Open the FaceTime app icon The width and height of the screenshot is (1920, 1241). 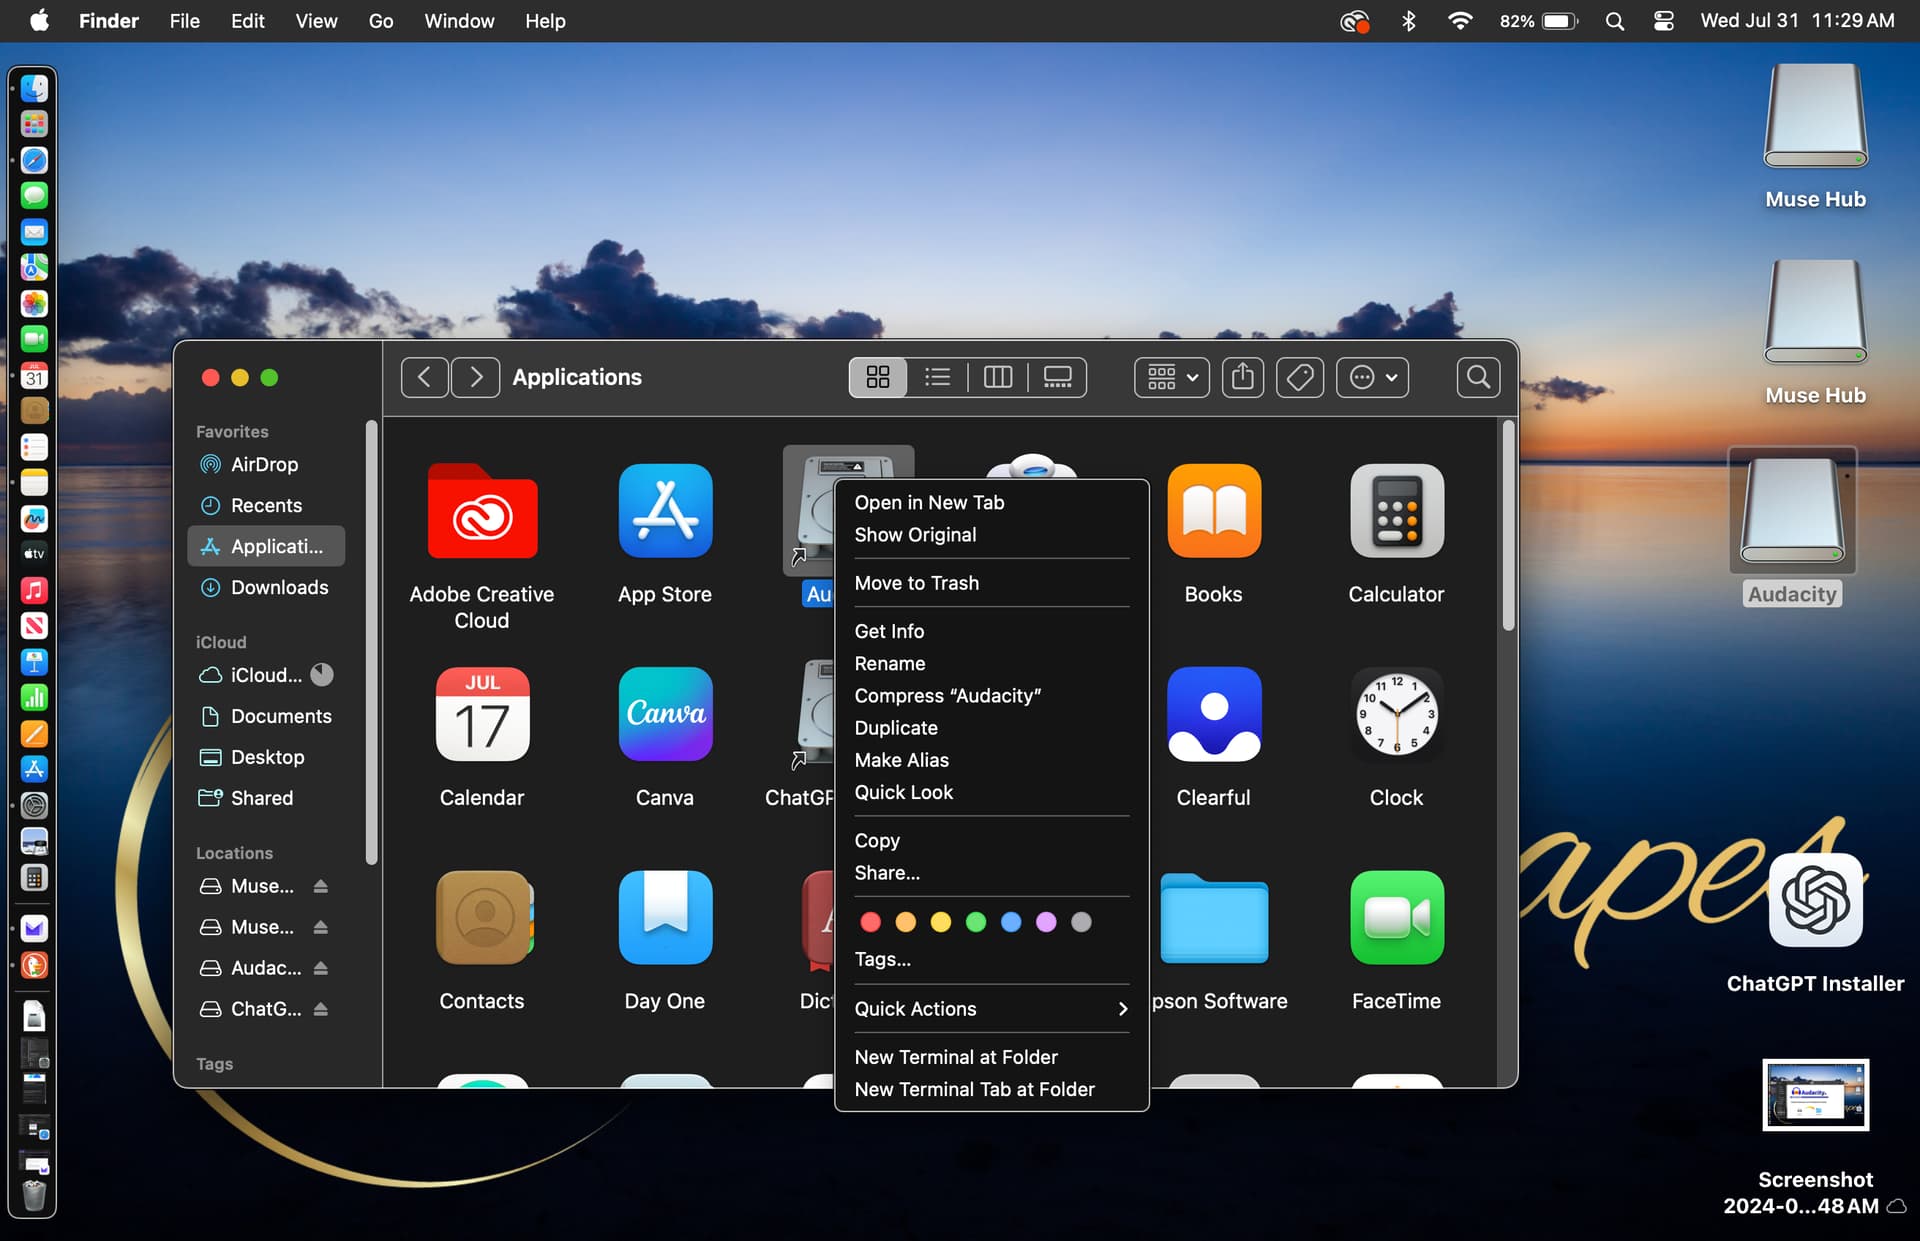pos(1396,917)
